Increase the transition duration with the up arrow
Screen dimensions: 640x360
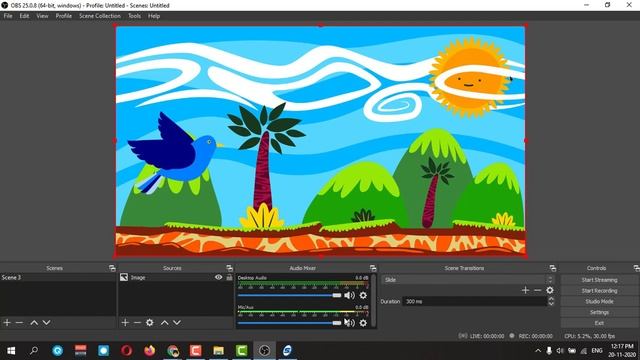click(551, 299)
